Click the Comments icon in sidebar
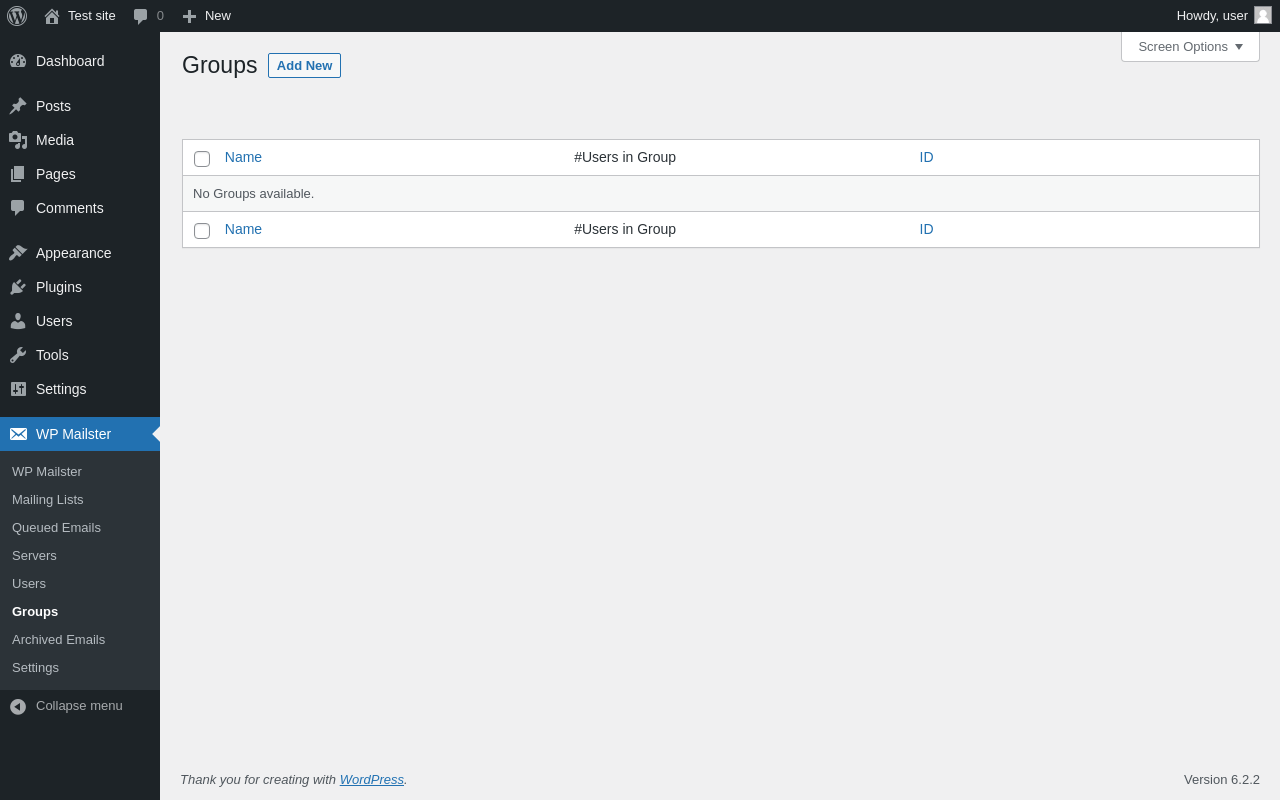Viewport: 1280px width, 800px height. pyautogui.click(x=18, y=208)
